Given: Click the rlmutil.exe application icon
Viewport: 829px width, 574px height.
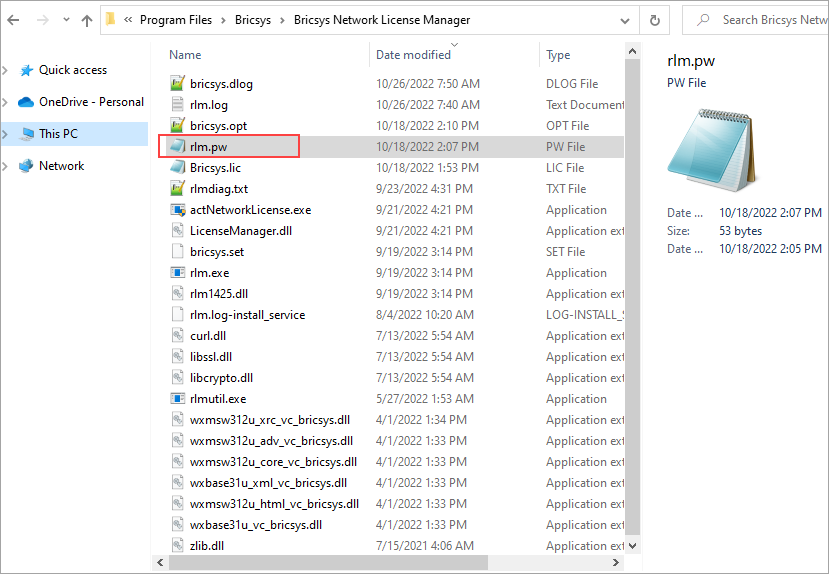Looking at the screenshot, I should click(177, 399).
